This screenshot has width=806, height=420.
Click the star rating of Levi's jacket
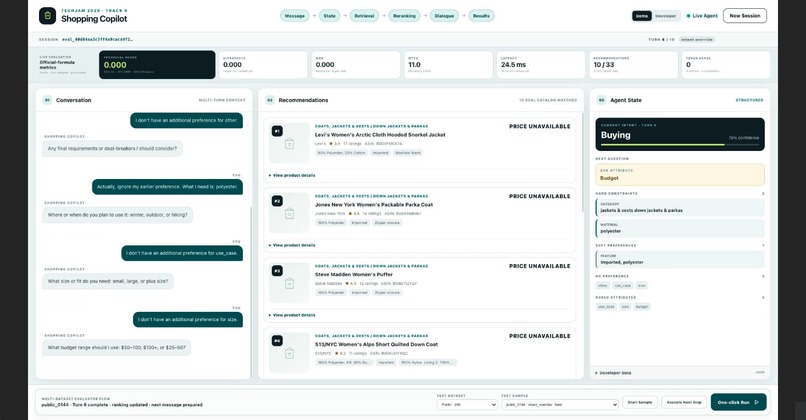pos(335,144)
